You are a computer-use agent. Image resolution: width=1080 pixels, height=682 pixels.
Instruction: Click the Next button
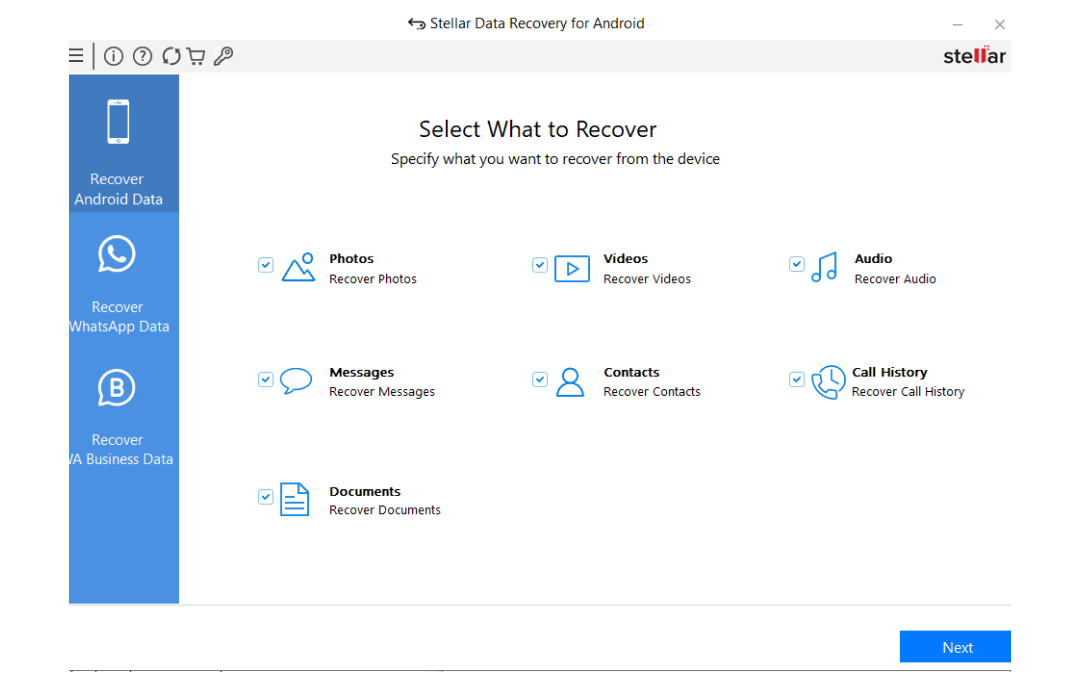pyautogui.click(x=955, y=646)
